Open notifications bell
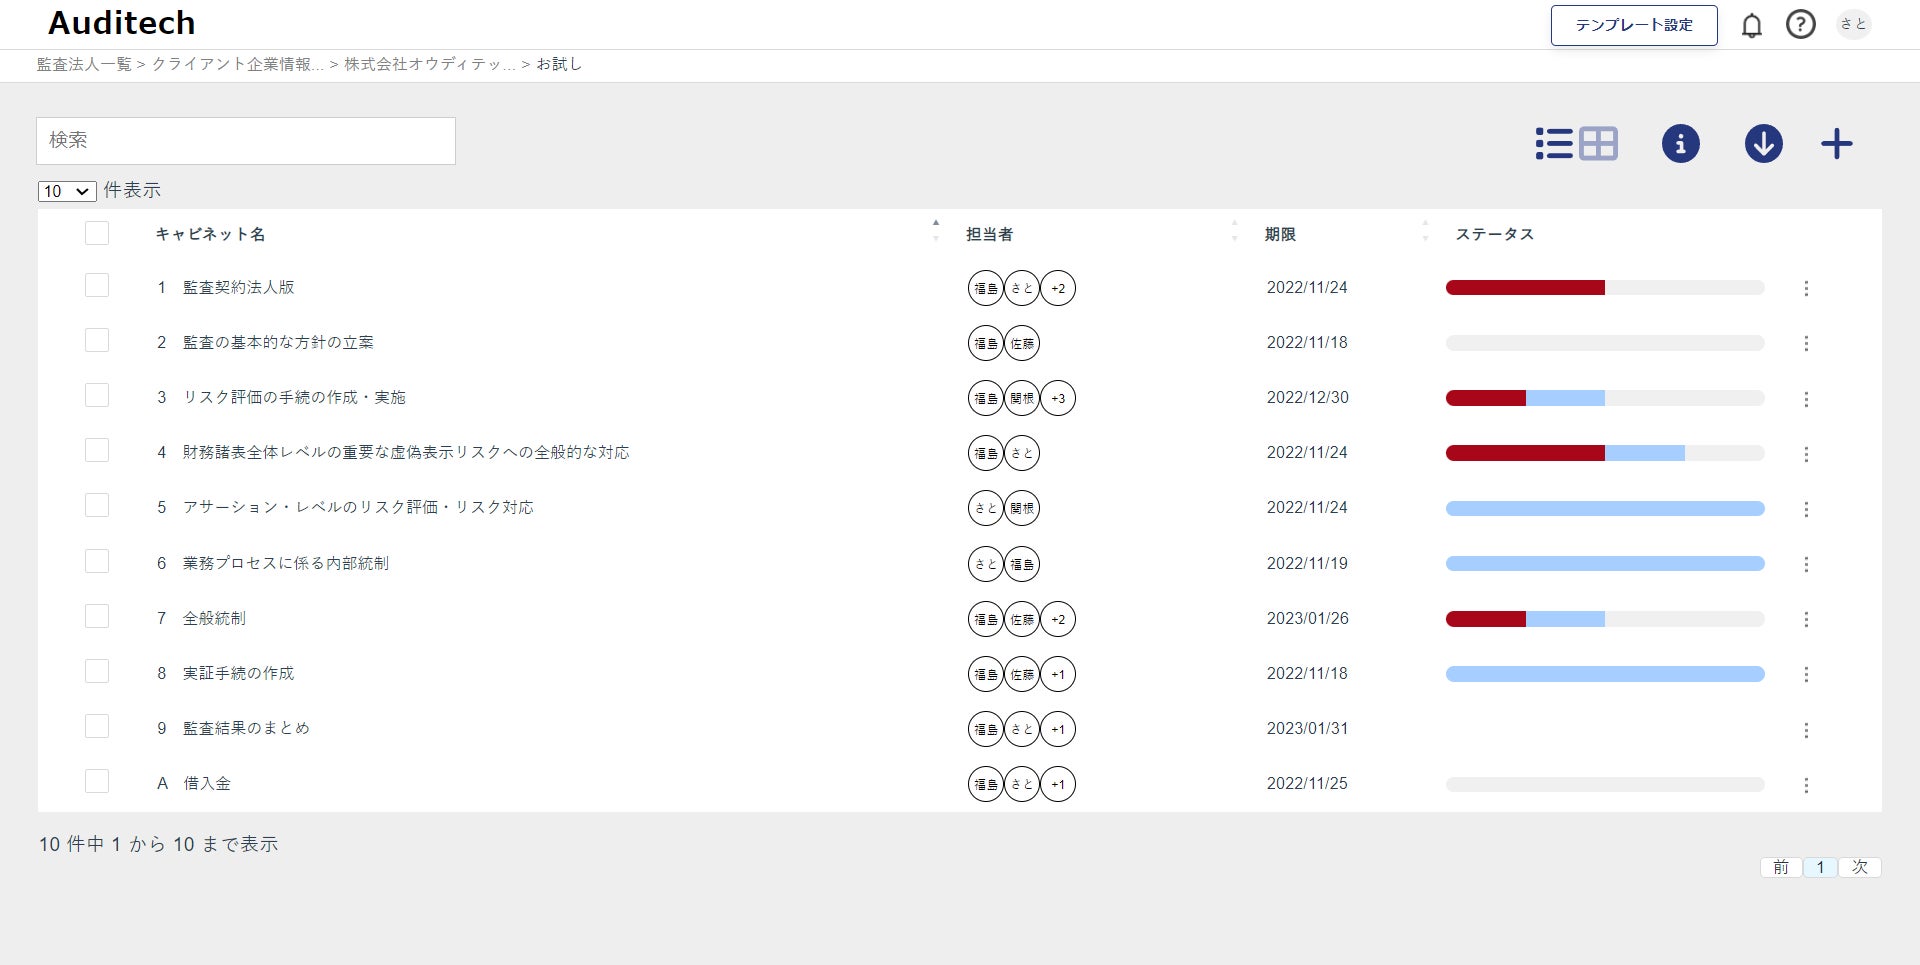 coord(1752,25)
